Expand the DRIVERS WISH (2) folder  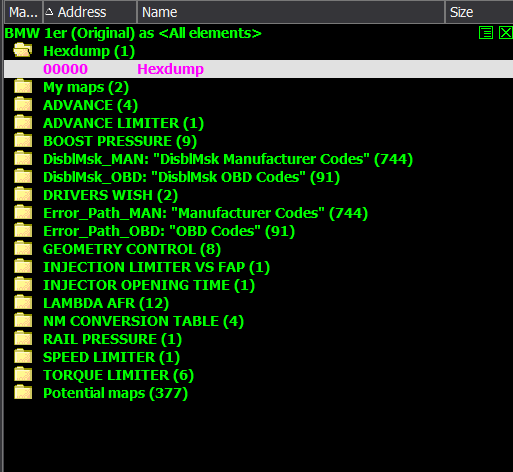pyautogui.click(x=110, y=195)
